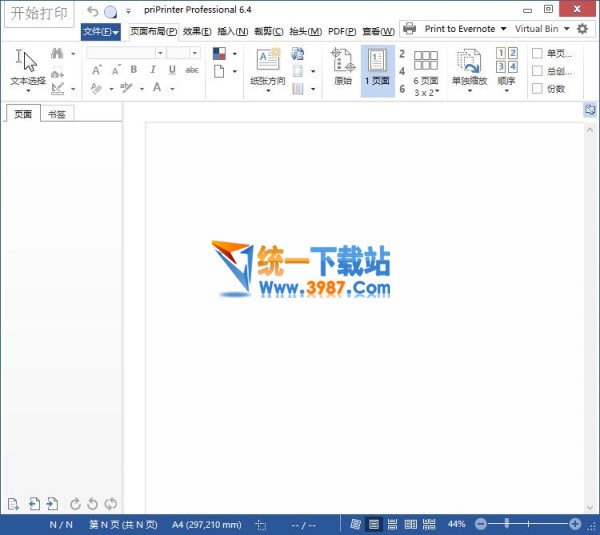600x535 pixels.
Task: Click the binoculars find icon
Action: coord(57,53)
